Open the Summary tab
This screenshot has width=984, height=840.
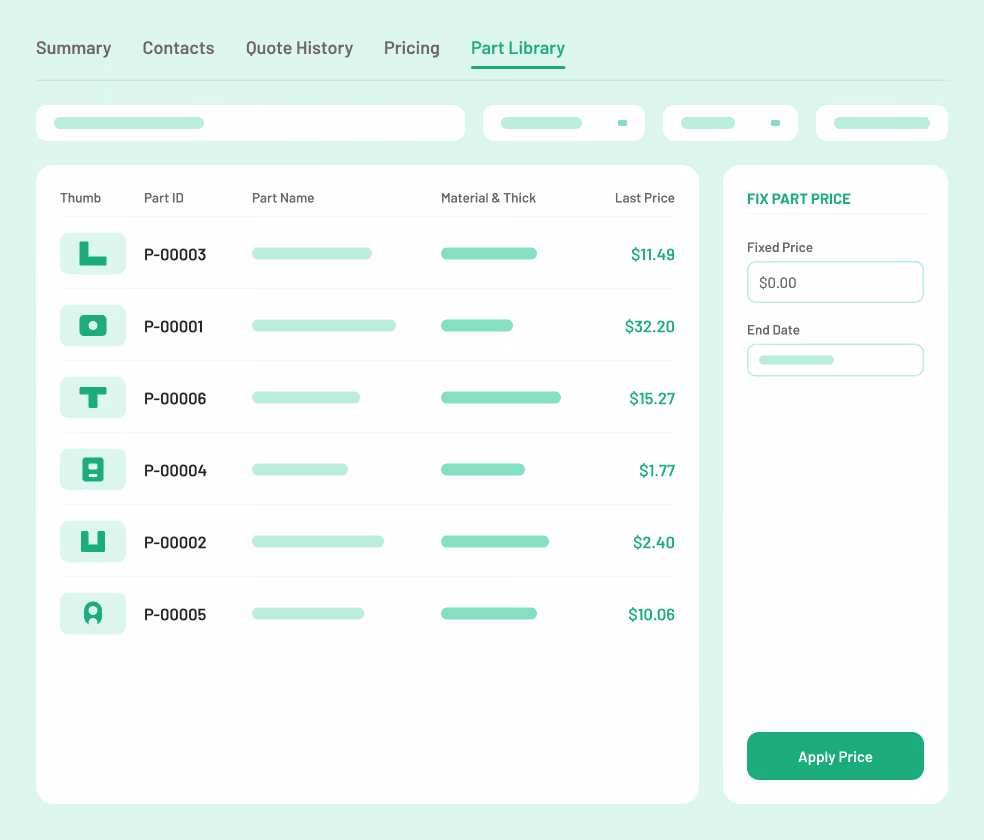point(73,48)
